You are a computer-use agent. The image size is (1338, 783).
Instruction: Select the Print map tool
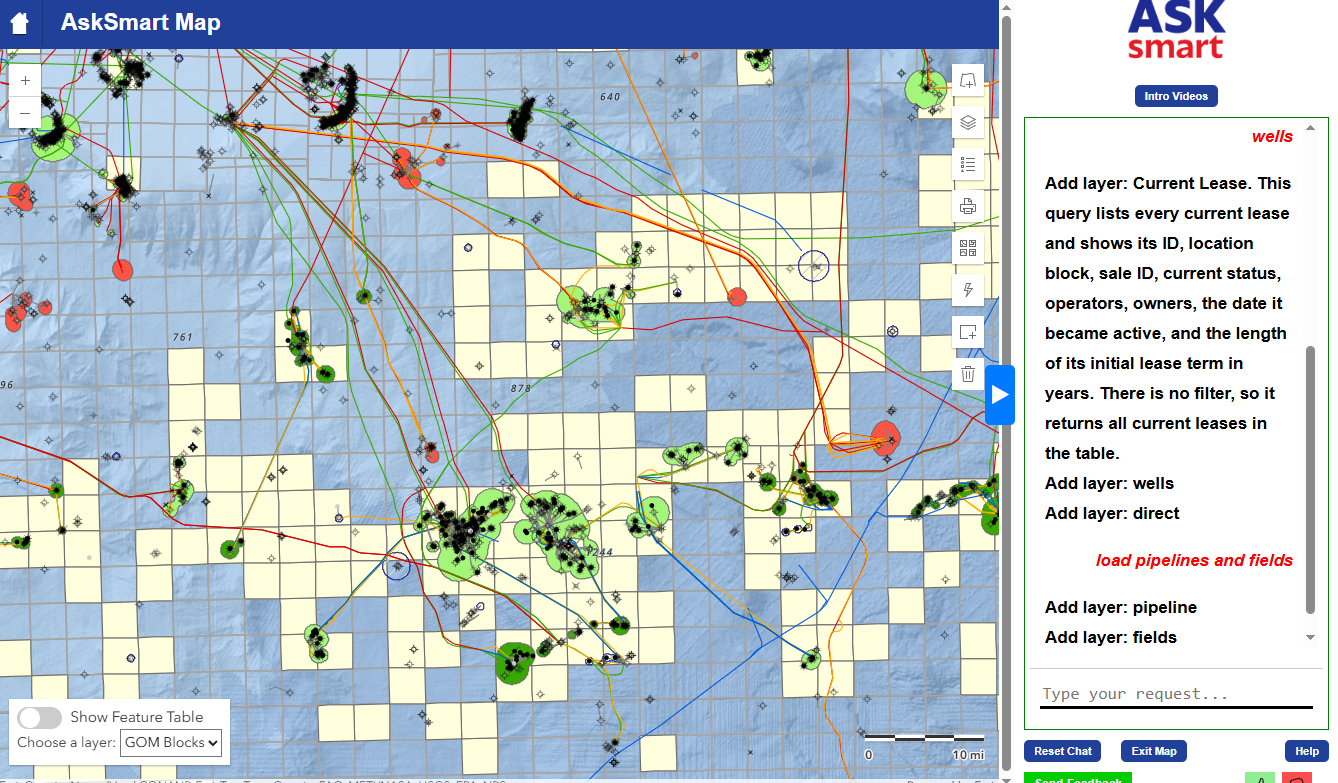pos(967,206)
